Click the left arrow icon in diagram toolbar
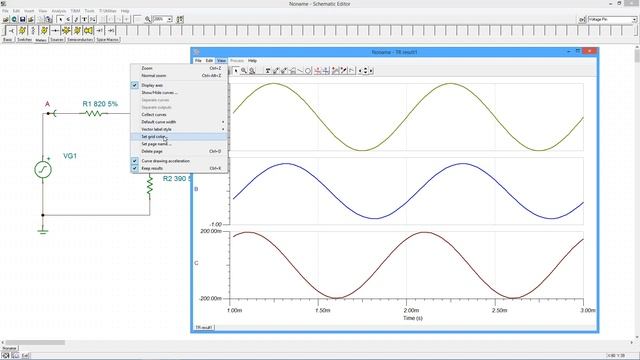This screenshot has width=640, height=360. pyautogui.click(x=360, y=71)
